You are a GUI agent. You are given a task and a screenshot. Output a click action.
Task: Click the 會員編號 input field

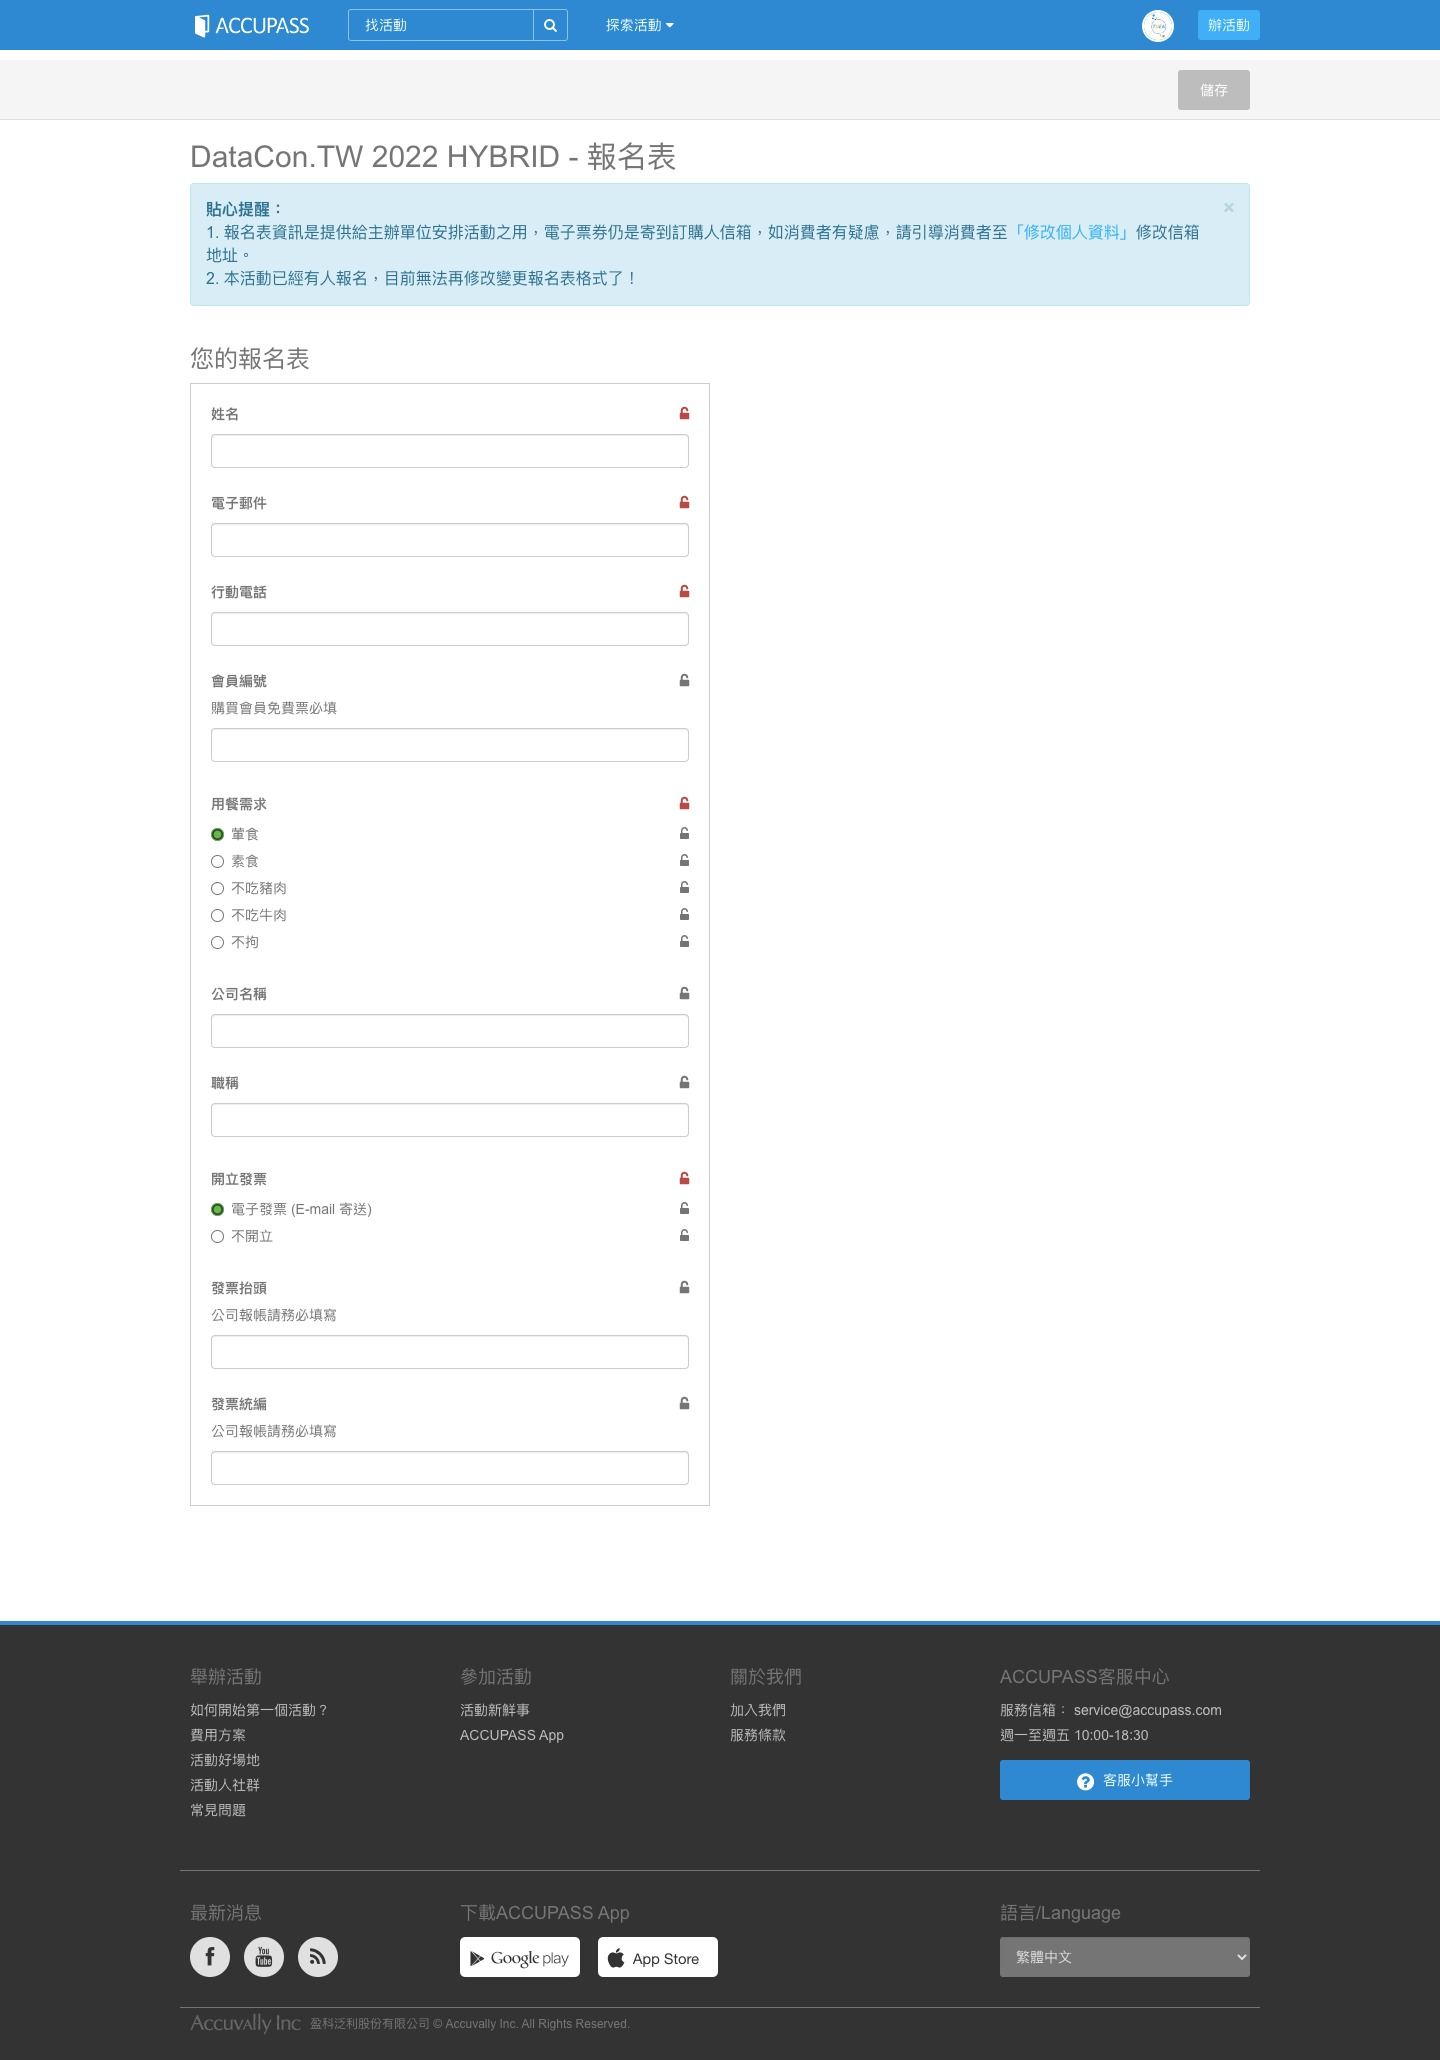[x=450, y=745]
